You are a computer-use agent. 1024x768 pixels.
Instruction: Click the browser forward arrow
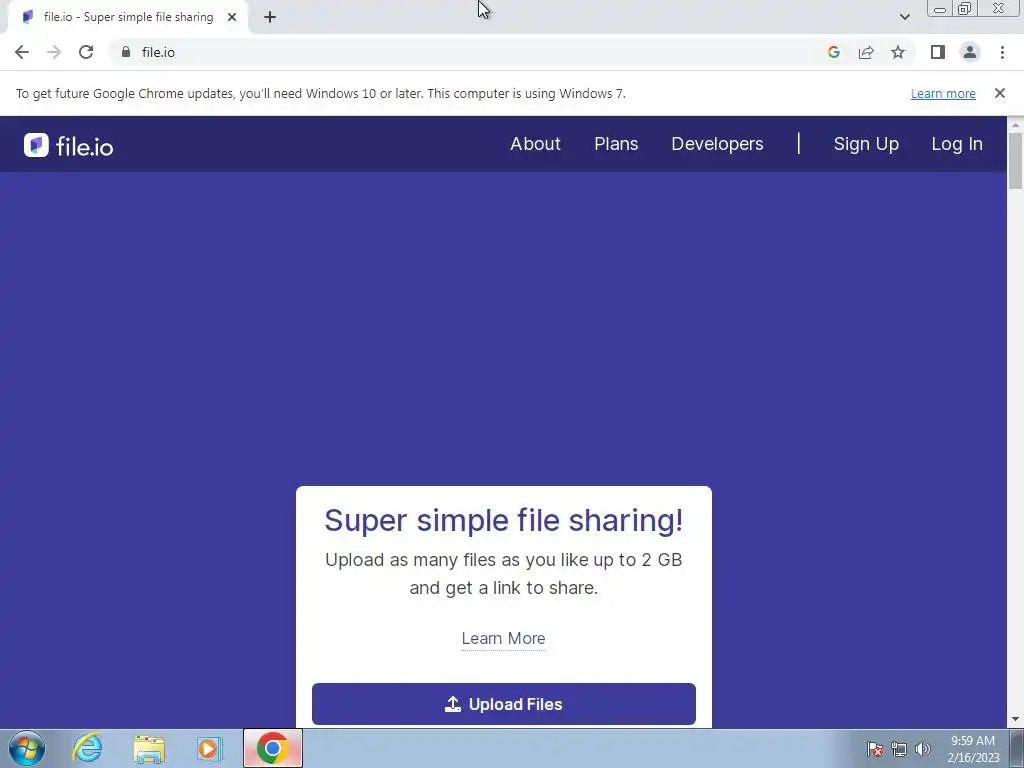pos(54,52)
